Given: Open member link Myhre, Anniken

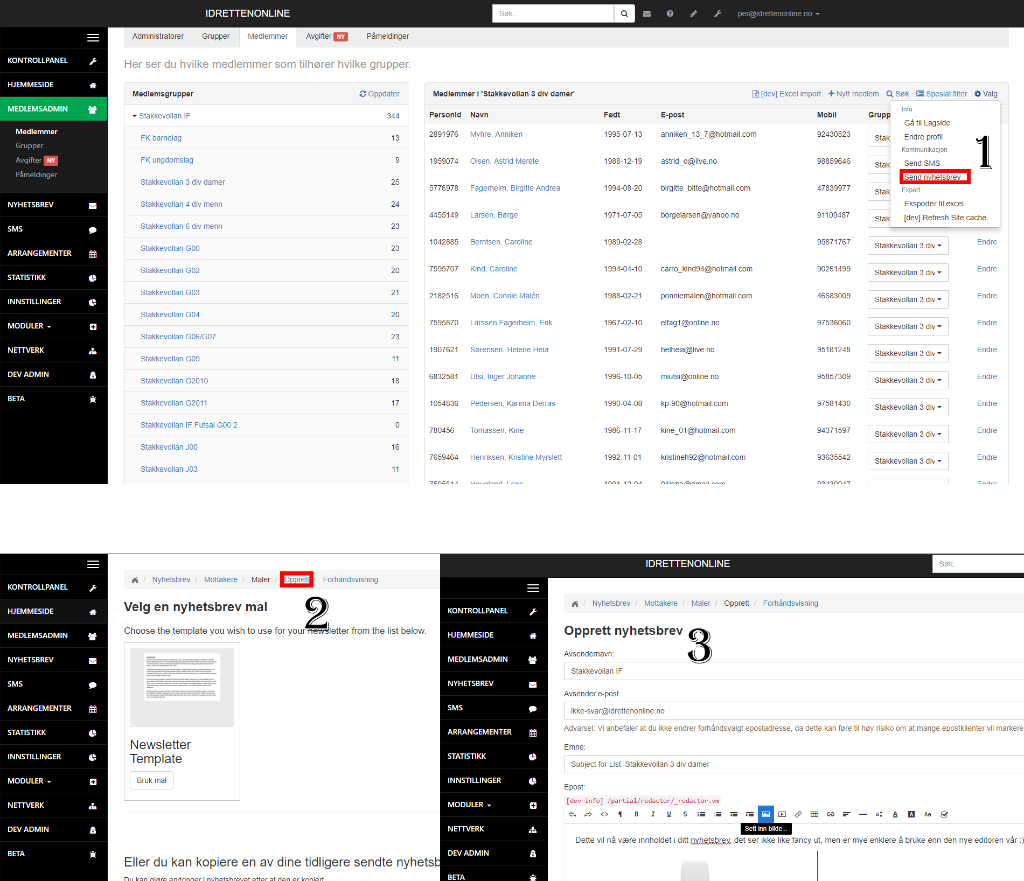Looking at the screenshot, I should pyautogui.click(x=497, y=134).
